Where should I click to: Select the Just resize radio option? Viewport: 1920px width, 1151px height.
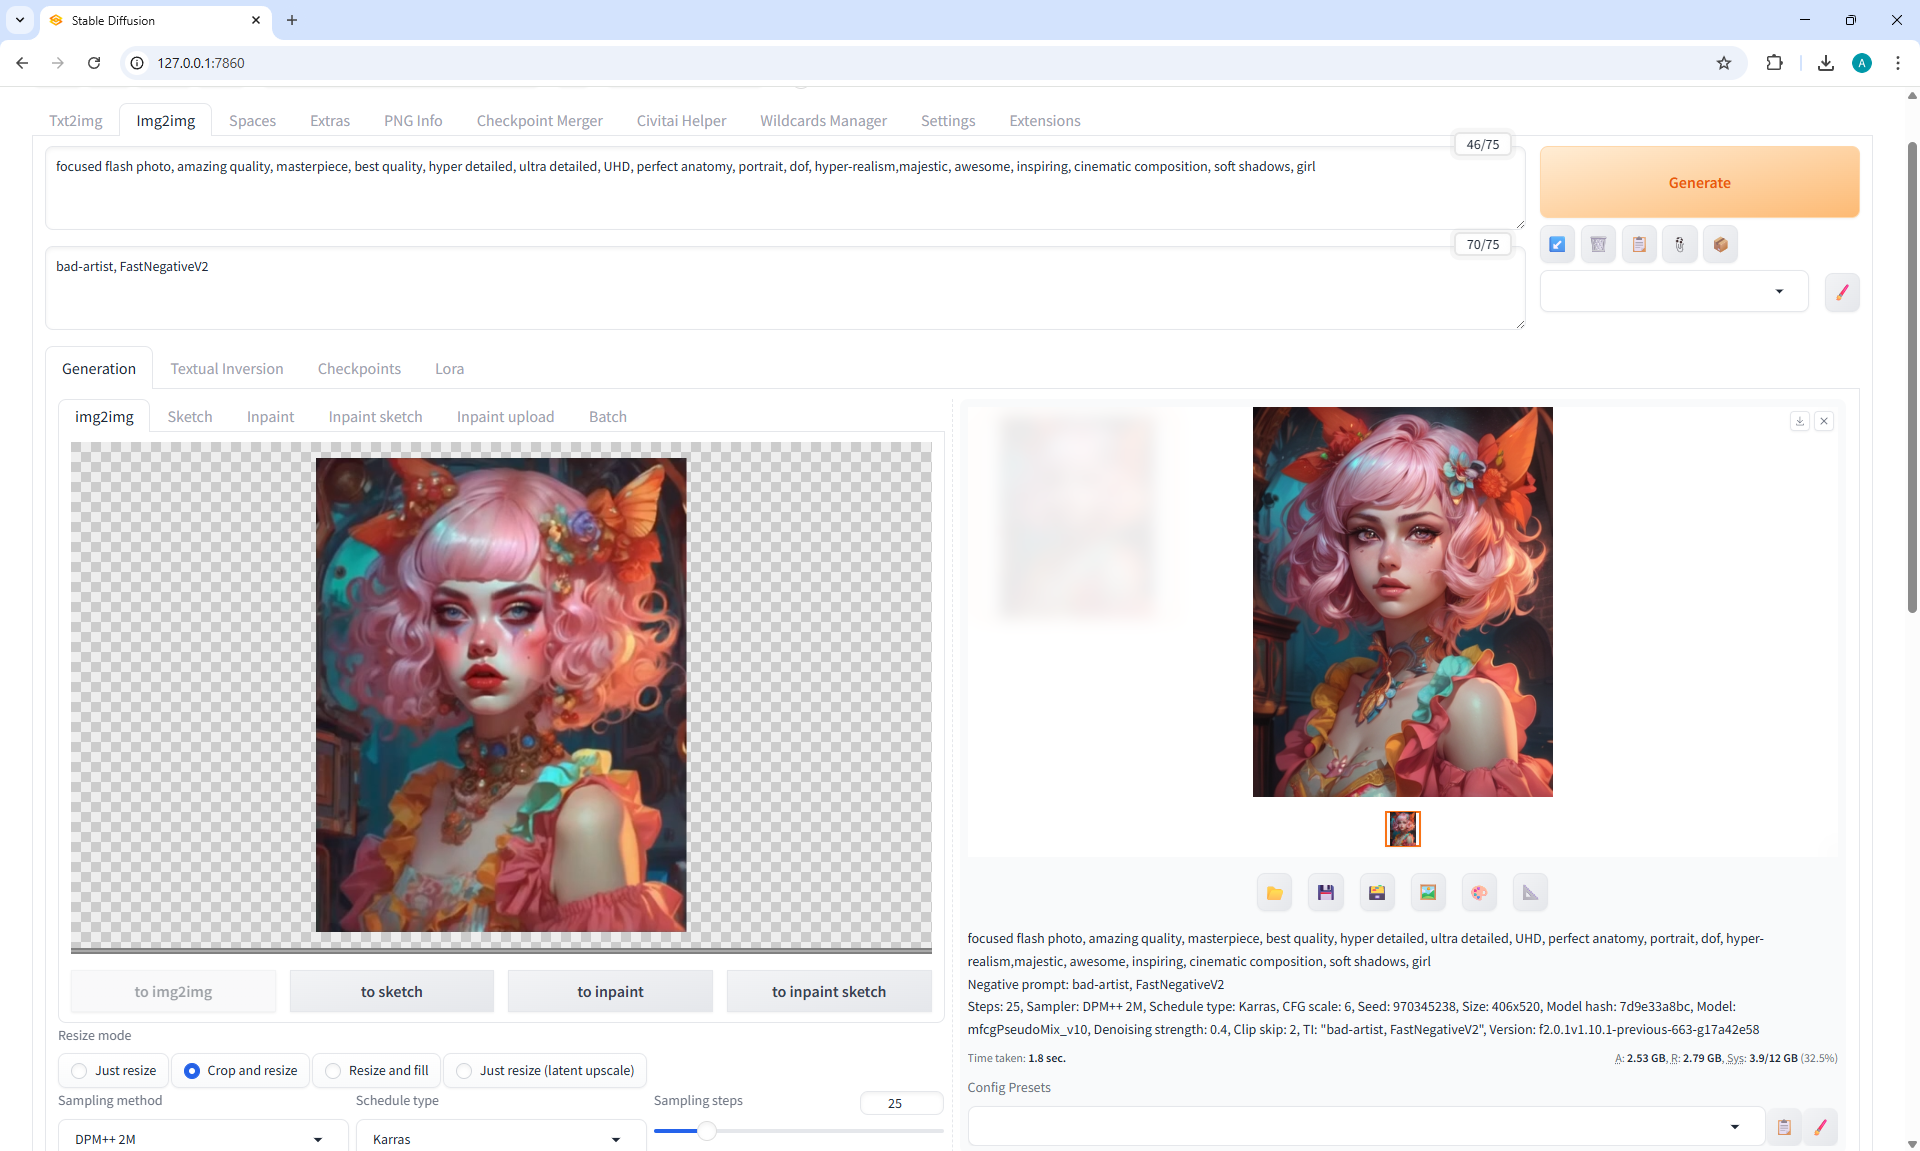(x=80, y=1071)
